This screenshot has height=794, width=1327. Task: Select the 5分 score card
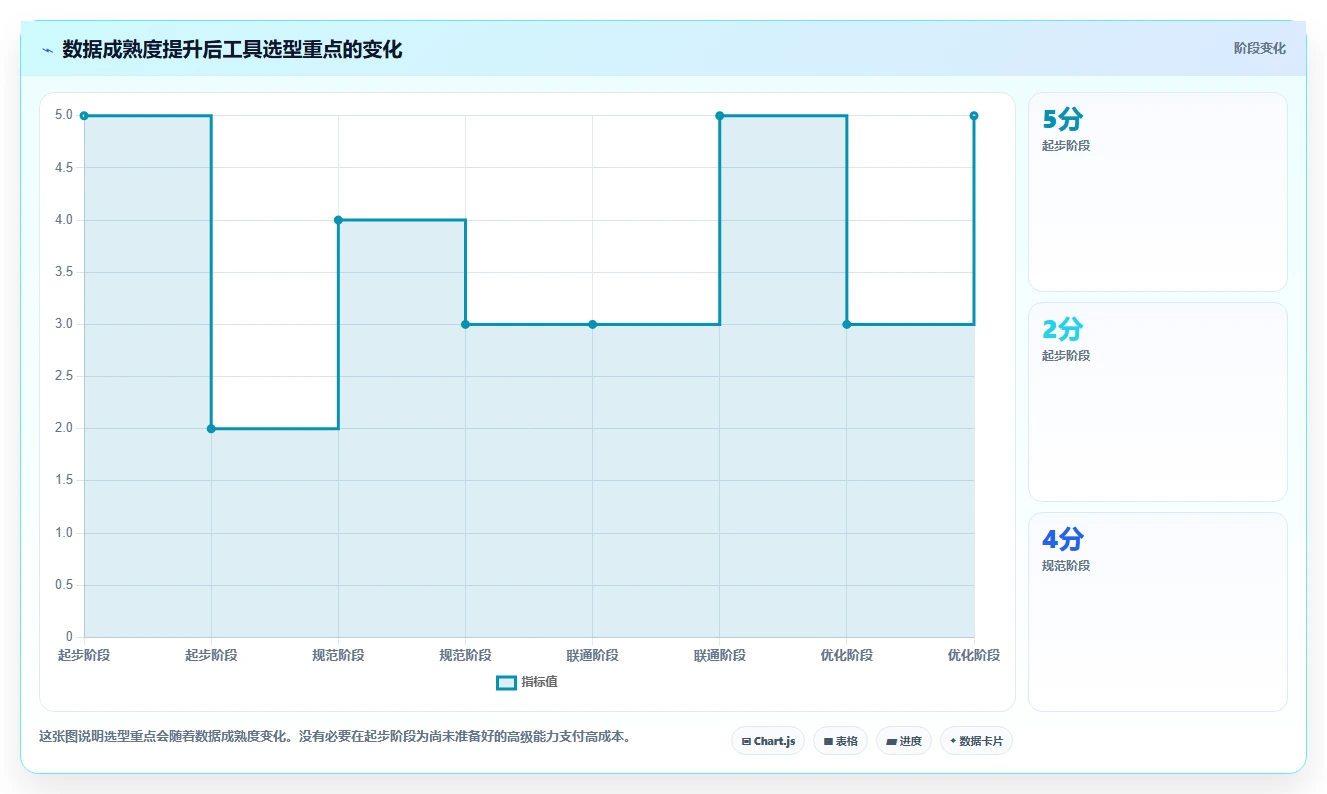tap(1157, 192)
